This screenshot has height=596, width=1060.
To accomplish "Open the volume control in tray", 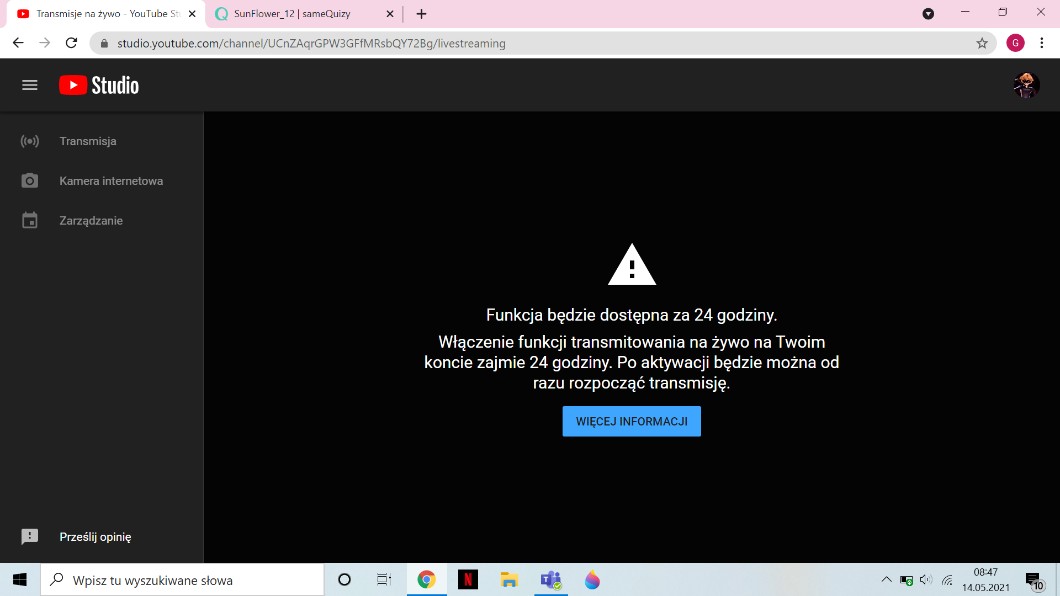I will click(x=926, y=580).
